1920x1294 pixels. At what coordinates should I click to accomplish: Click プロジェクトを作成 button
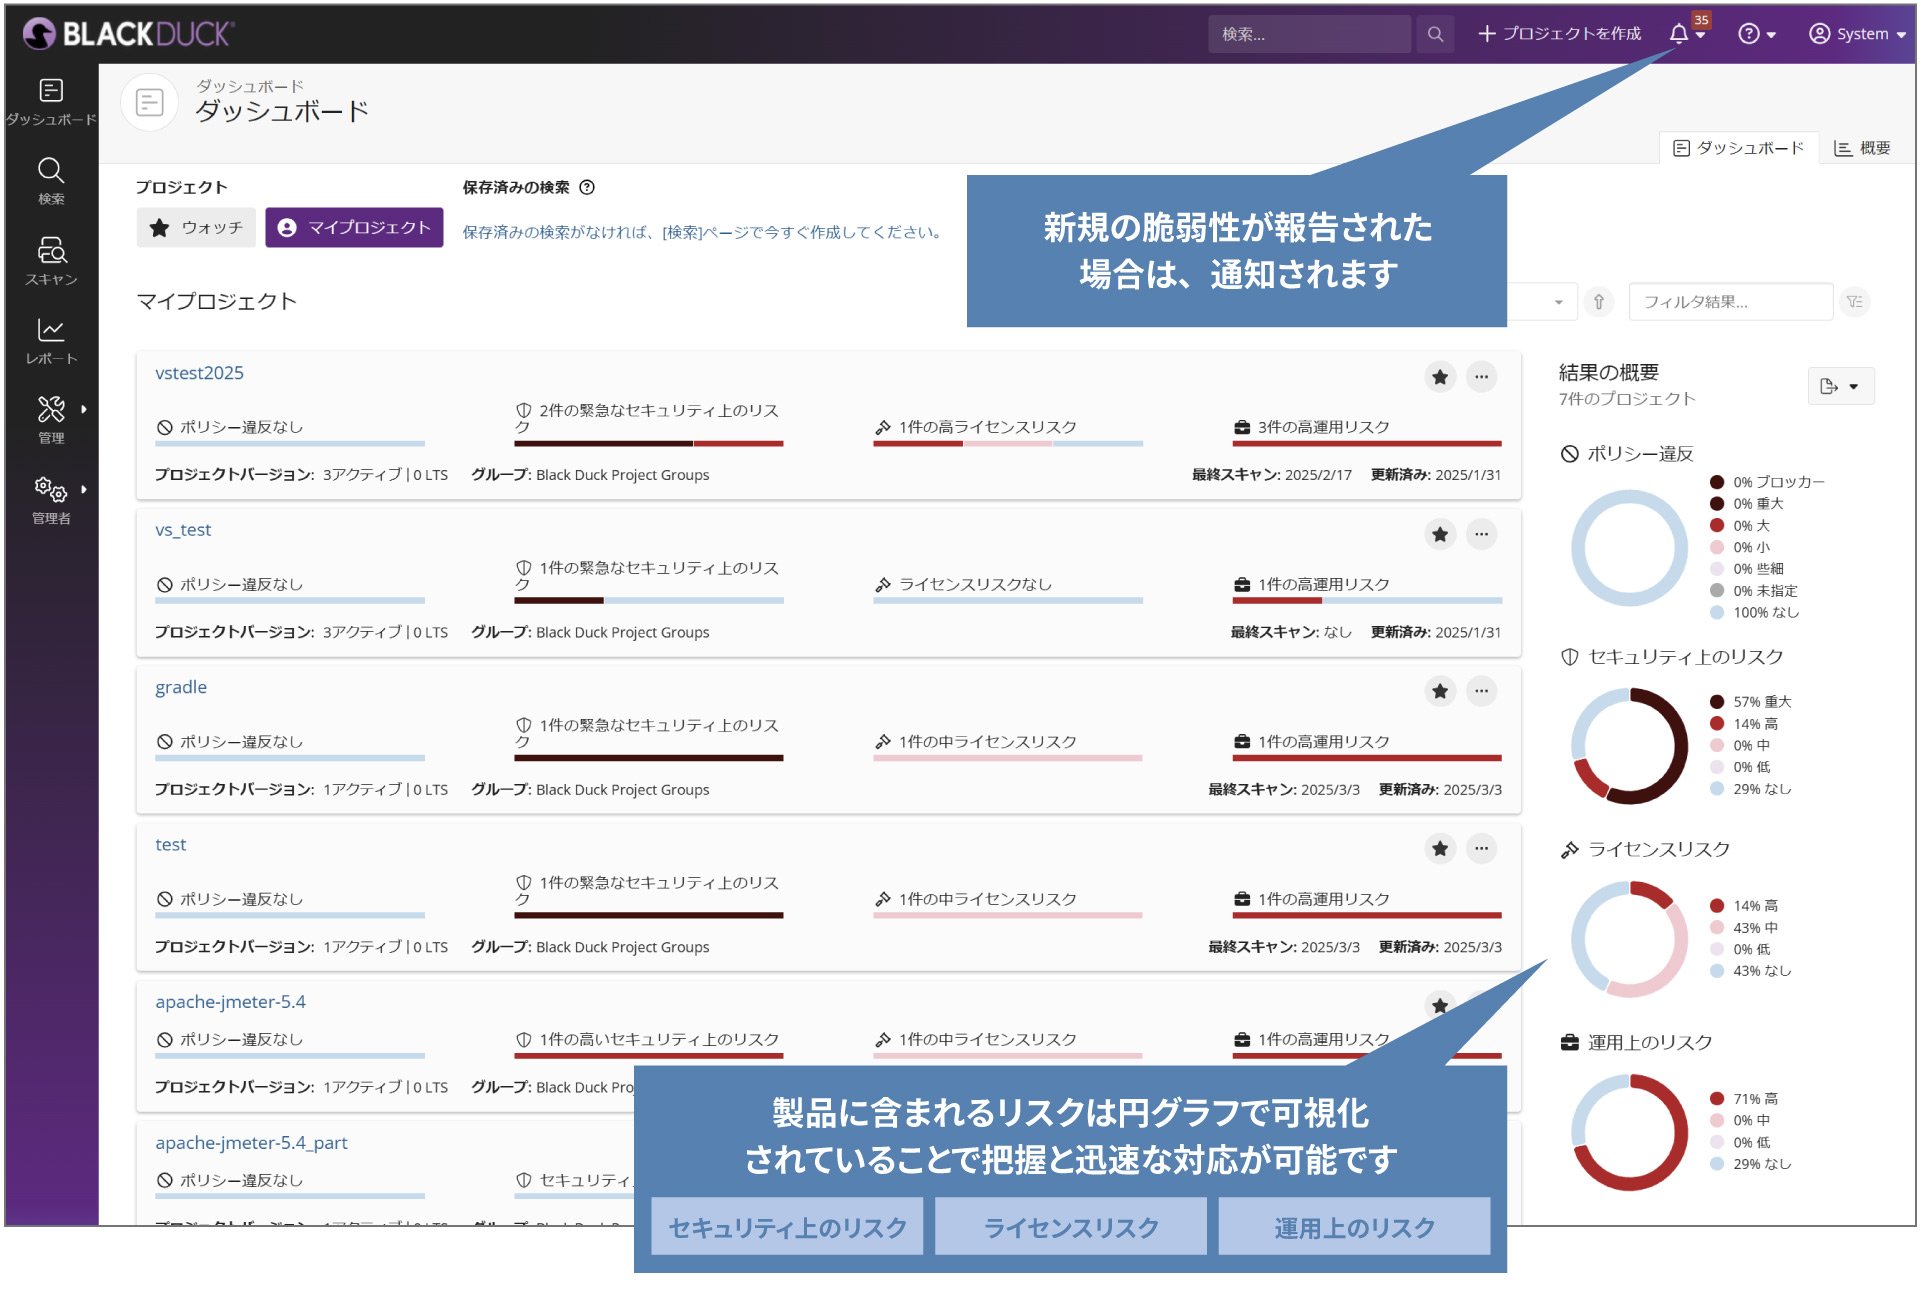(1560, 34)
